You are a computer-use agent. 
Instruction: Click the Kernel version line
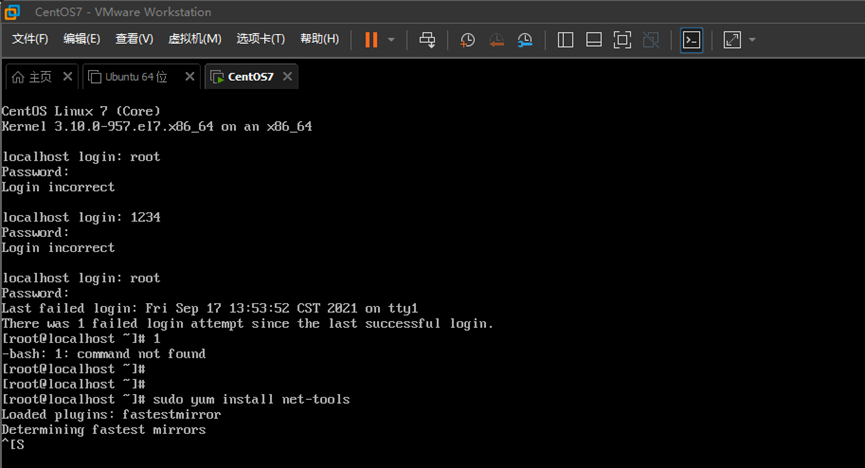(157, 126)
